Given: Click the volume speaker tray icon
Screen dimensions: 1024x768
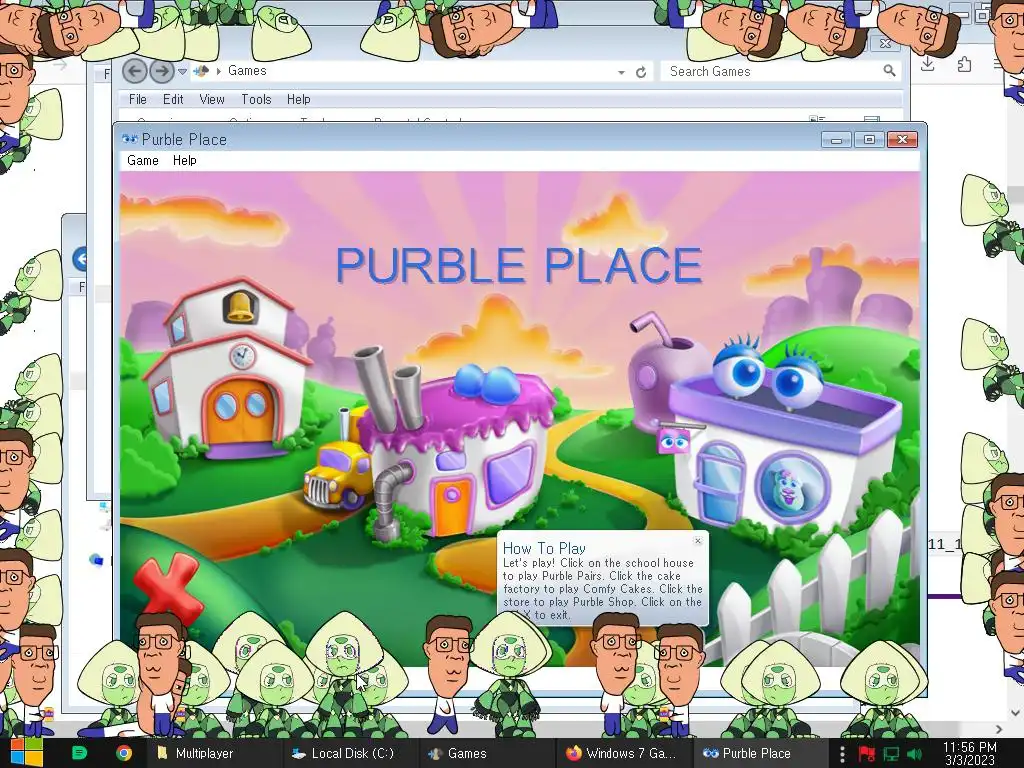Looking at the screenshot, I should (x=915, y=754).
